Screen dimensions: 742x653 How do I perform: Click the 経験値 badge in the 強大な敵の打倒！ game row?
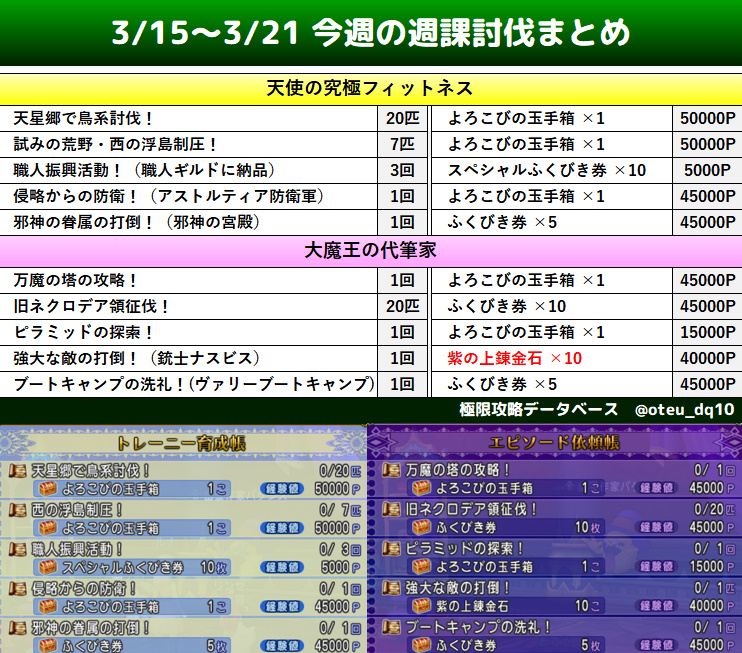654,606
